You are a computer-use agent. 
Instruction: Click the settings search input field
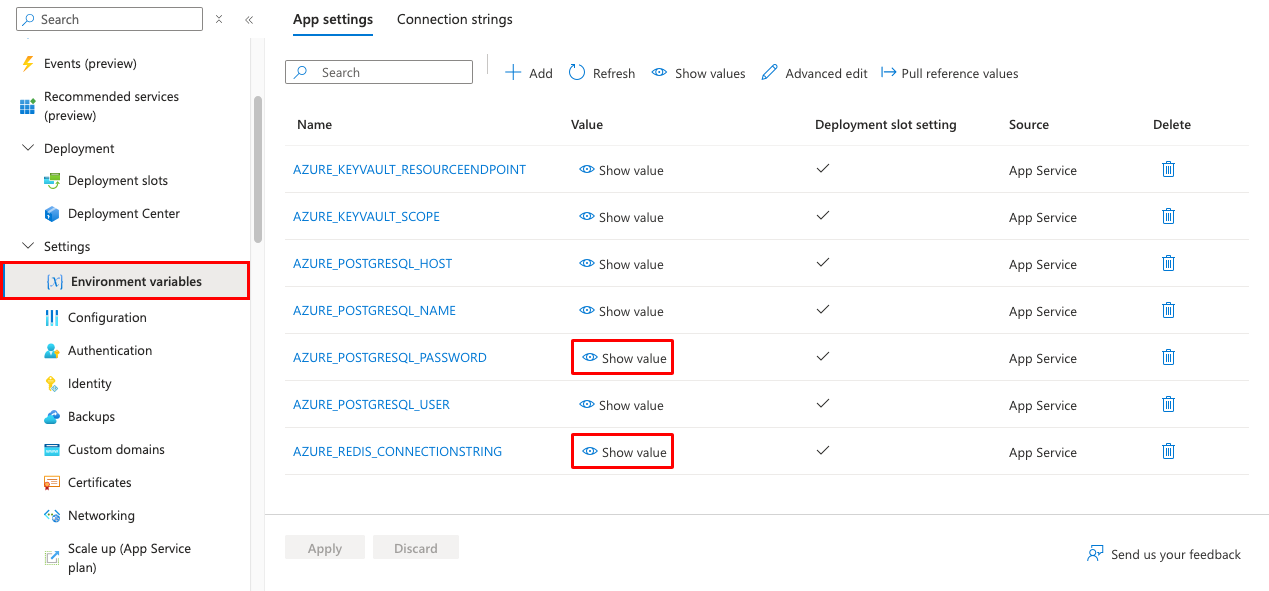[x=379, y=72]
